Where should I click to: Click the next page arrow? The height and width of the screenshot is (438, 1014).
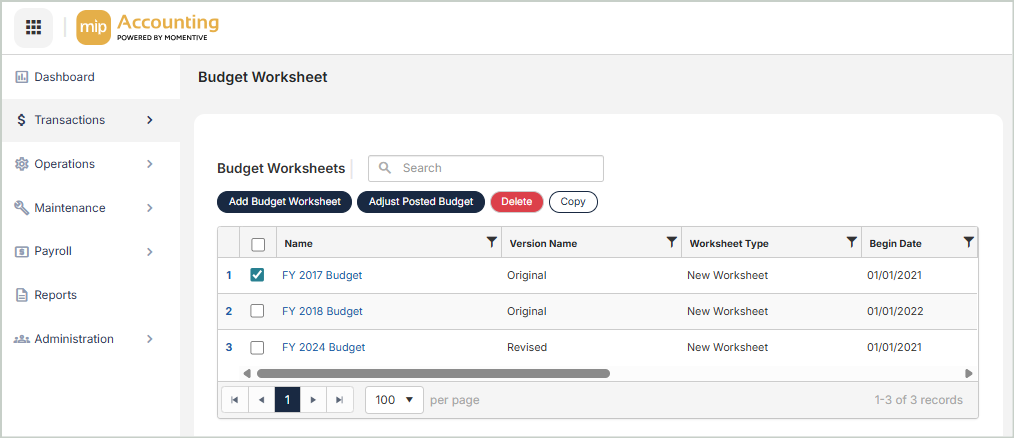tap(314, 400)
